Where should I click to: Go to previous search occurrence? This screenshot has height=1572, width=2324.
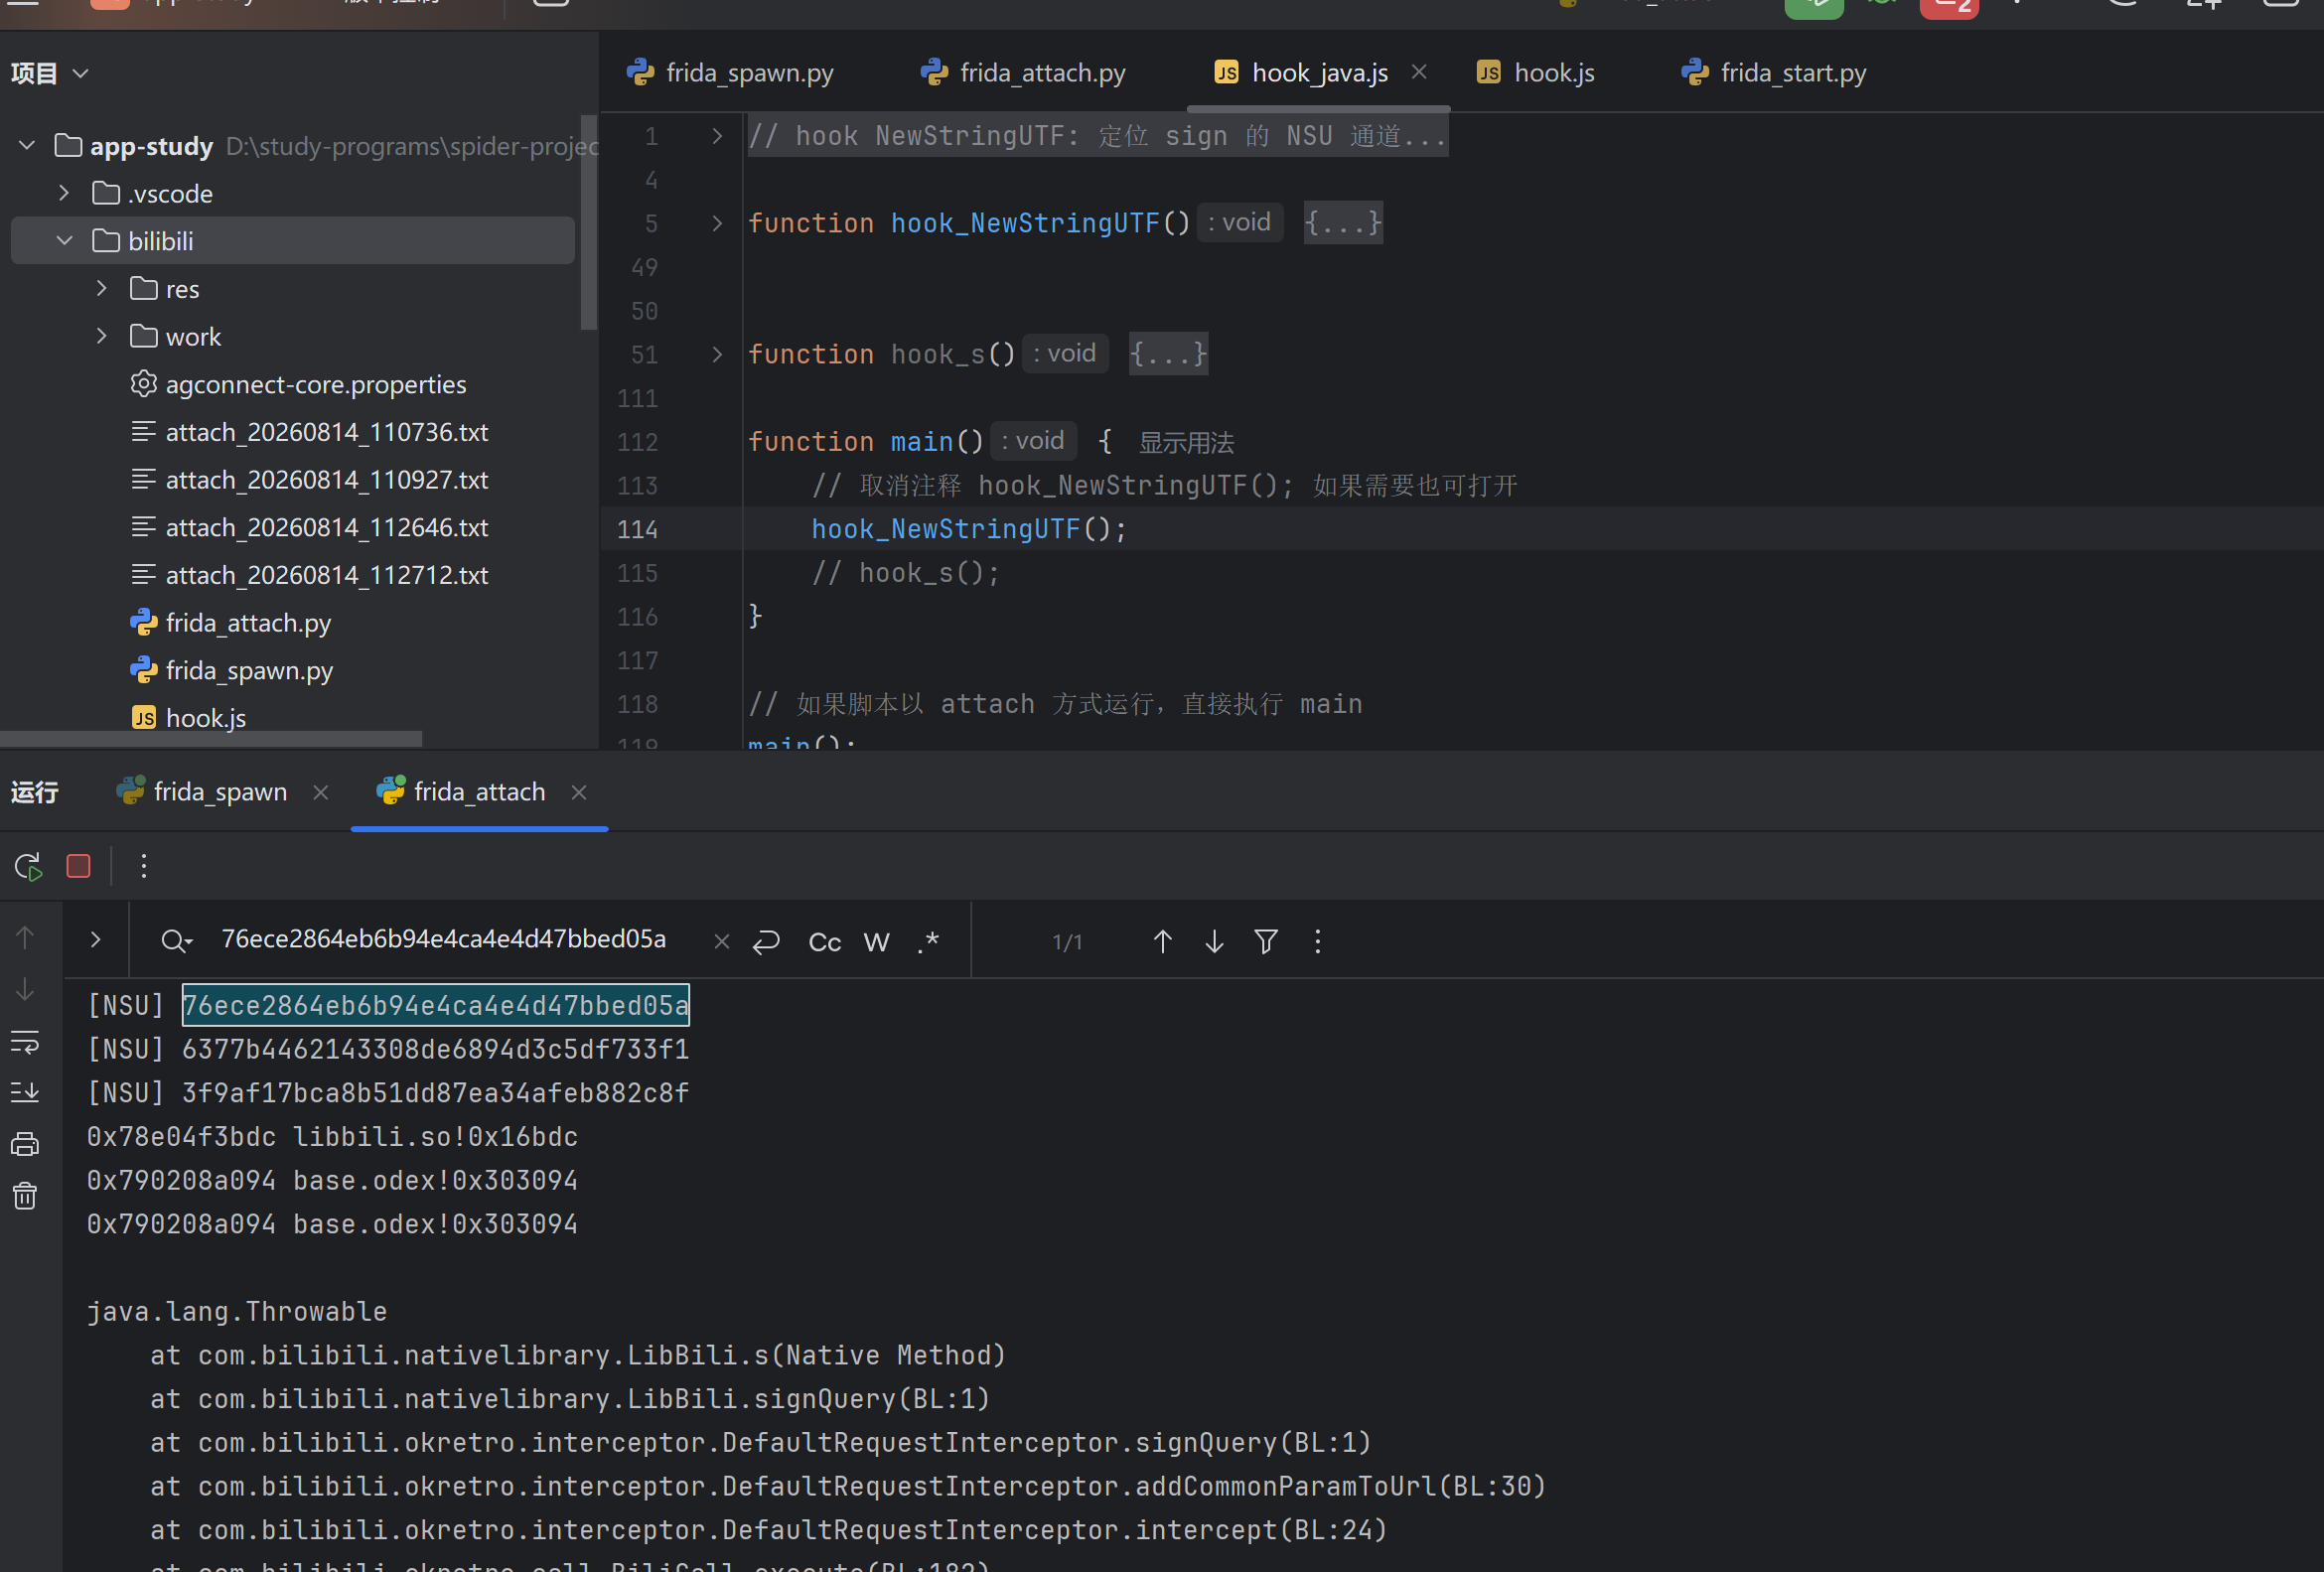[x=1162, y=942]
